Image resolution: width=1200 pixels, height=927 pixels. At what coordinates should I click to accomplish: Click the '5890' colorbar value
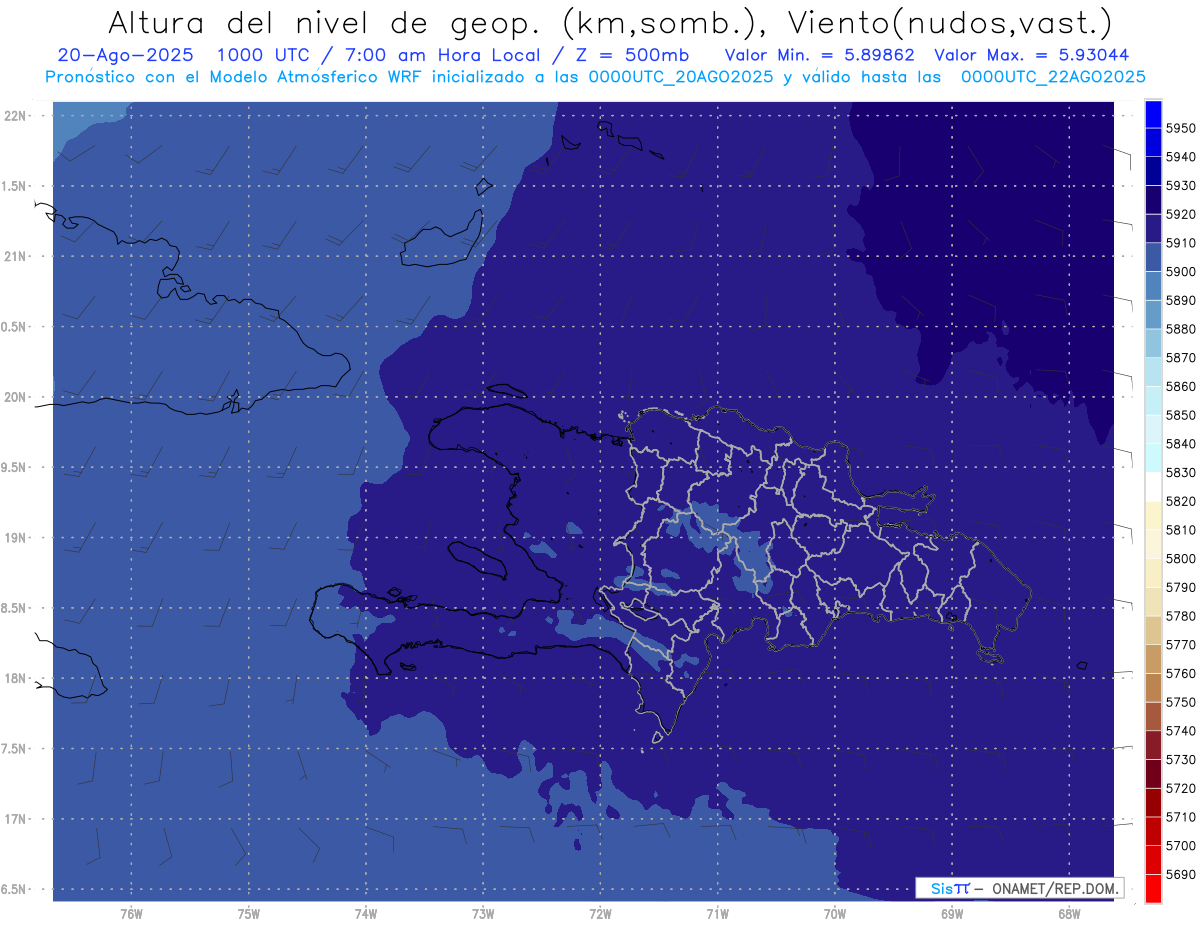coord(1181,300)
